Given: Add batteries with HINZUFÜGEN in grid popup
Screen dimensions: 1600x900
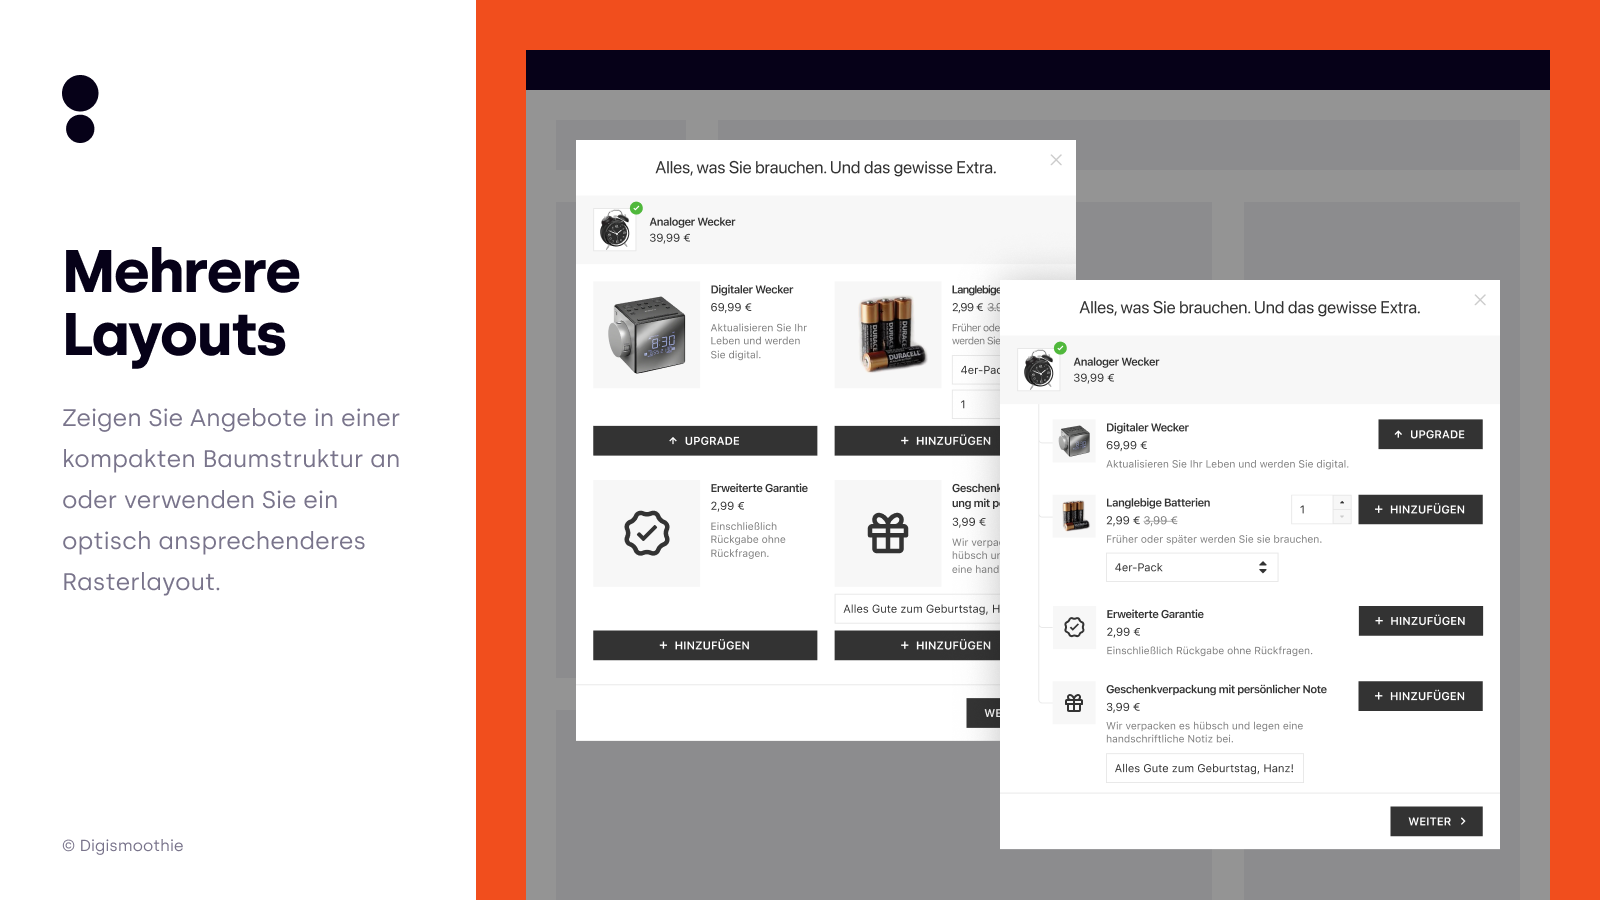Looking at the screenshot, I should pyautogui.click(x=918, y=441).
